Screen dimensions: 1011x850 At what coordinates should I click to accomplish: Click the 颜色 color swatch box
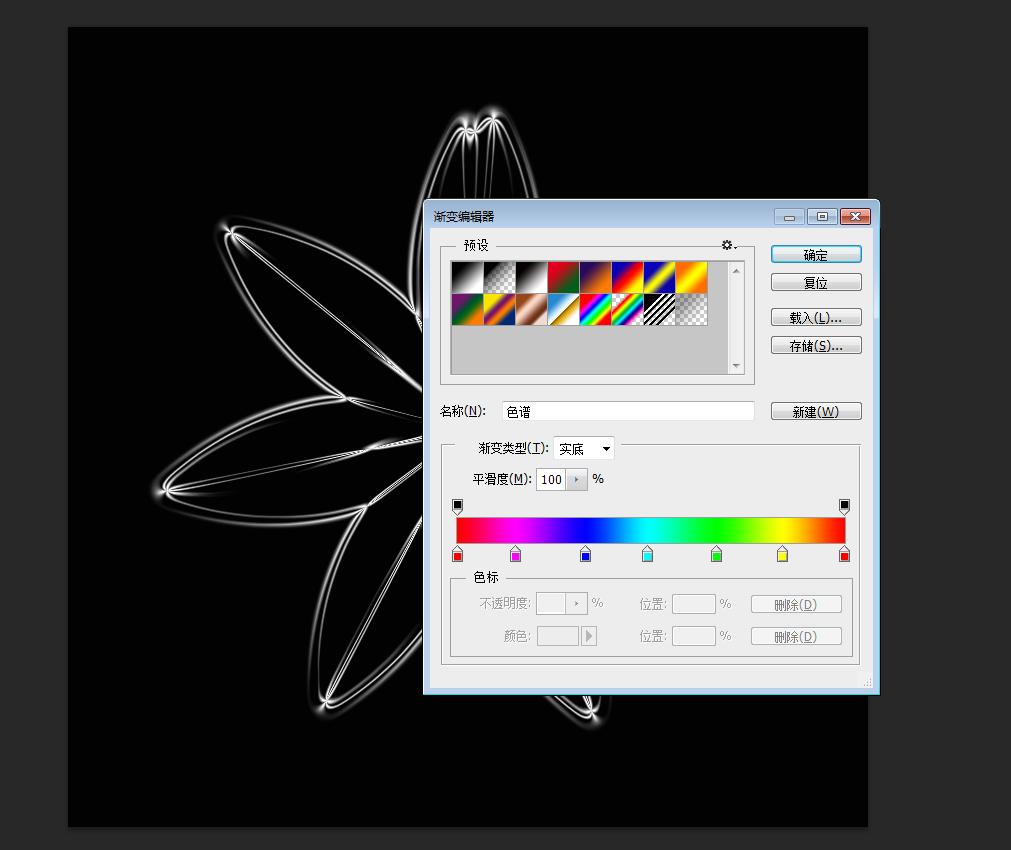558,636
